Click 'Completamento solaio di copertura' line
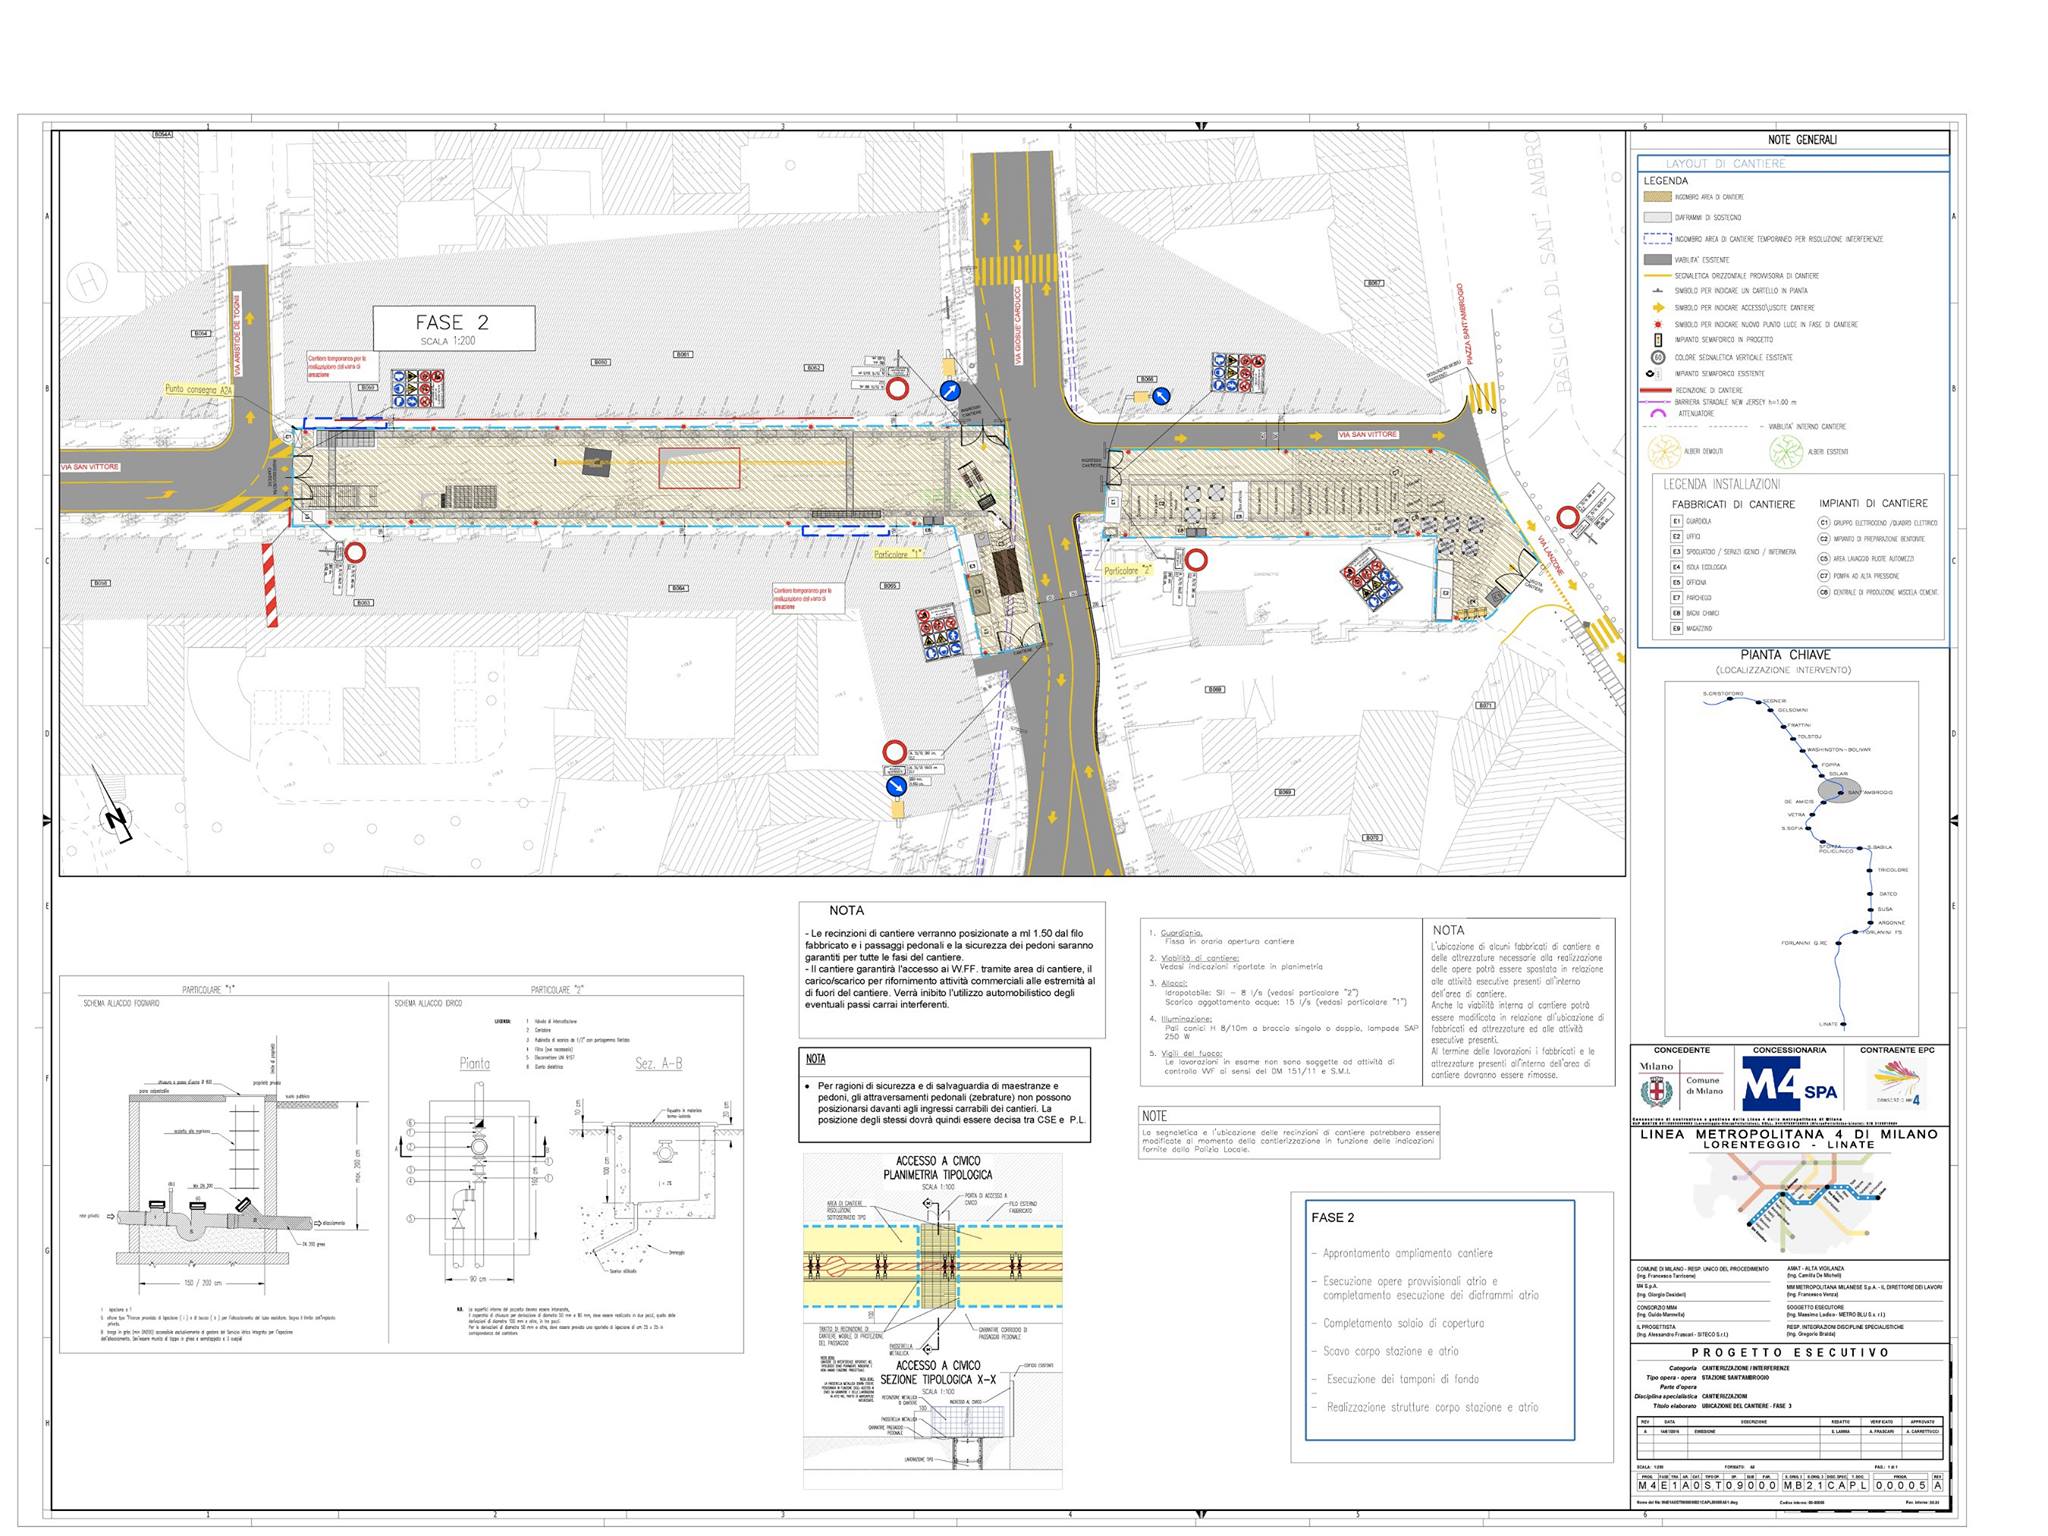The height and width of the screenshot is (1536, 2048). [1403, 1323]
